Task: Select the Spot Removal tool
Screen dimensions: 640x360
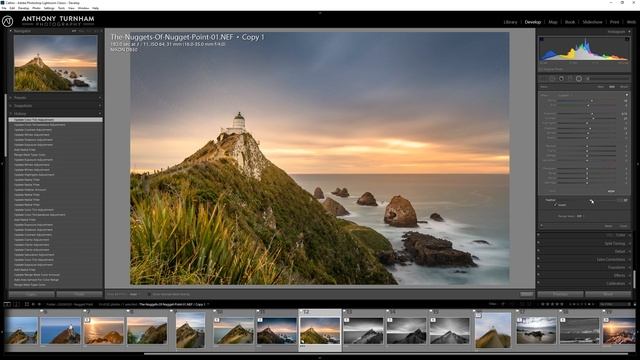Action: pyautogui.click(x=553, y=78)
